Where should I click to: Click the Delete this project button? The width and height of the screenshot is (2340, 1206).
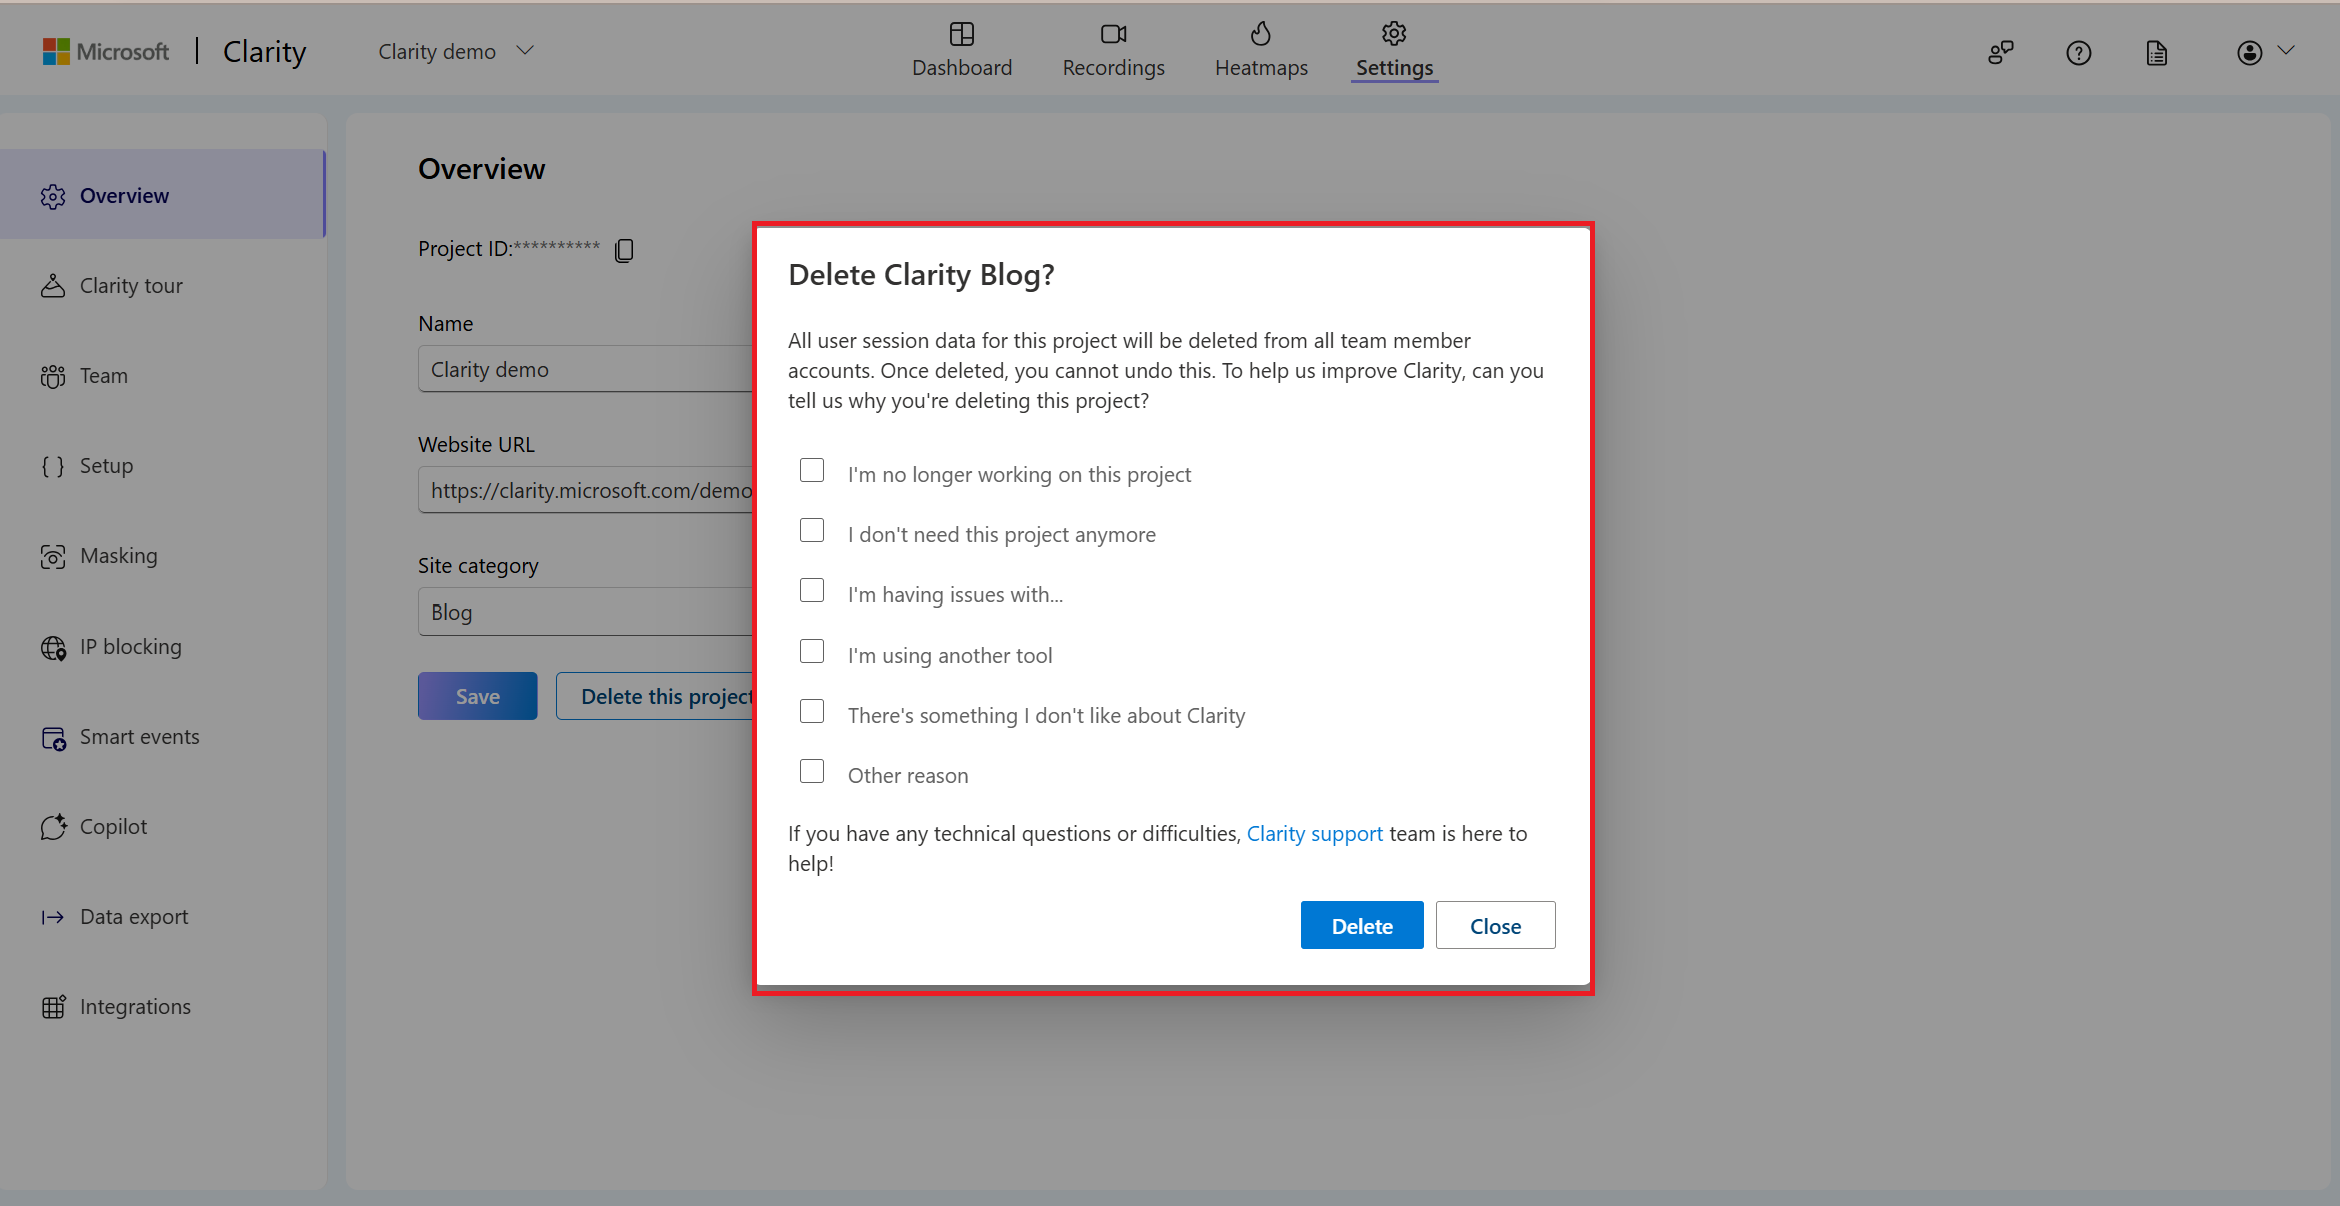(655, 696)
